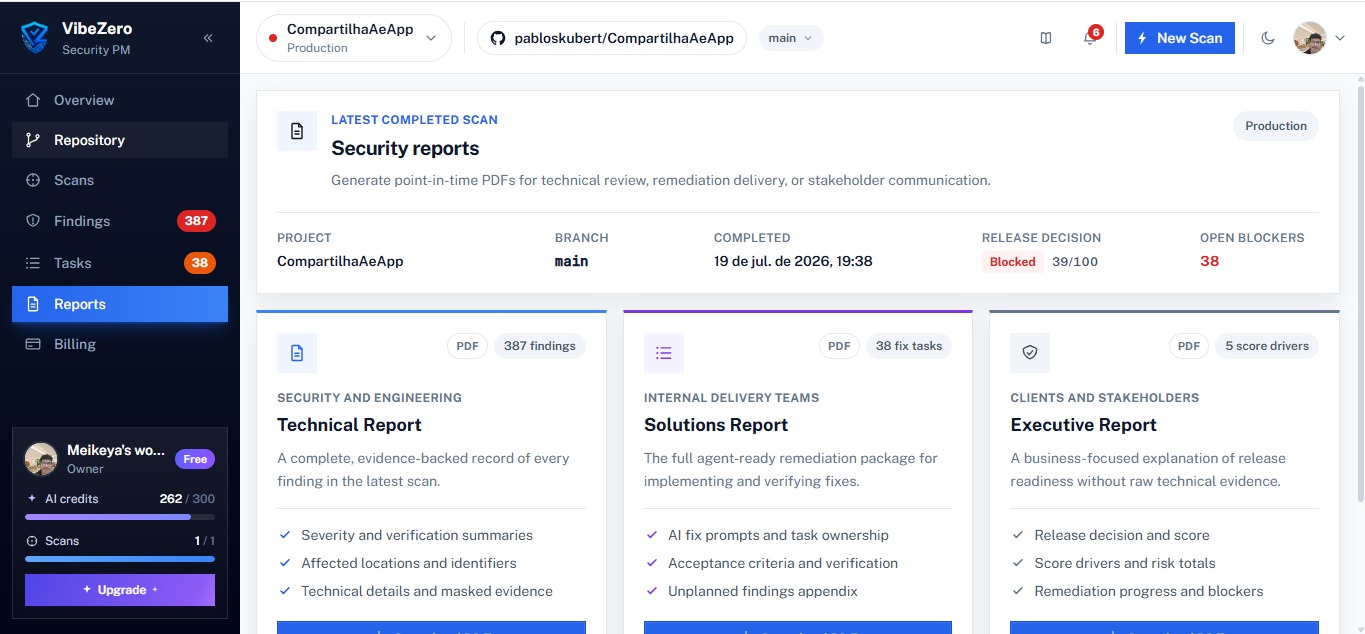Screen dimensions: 1365x634
Task: Click the PDF tag on Technical Report
Action: click(x=467, y=346)
